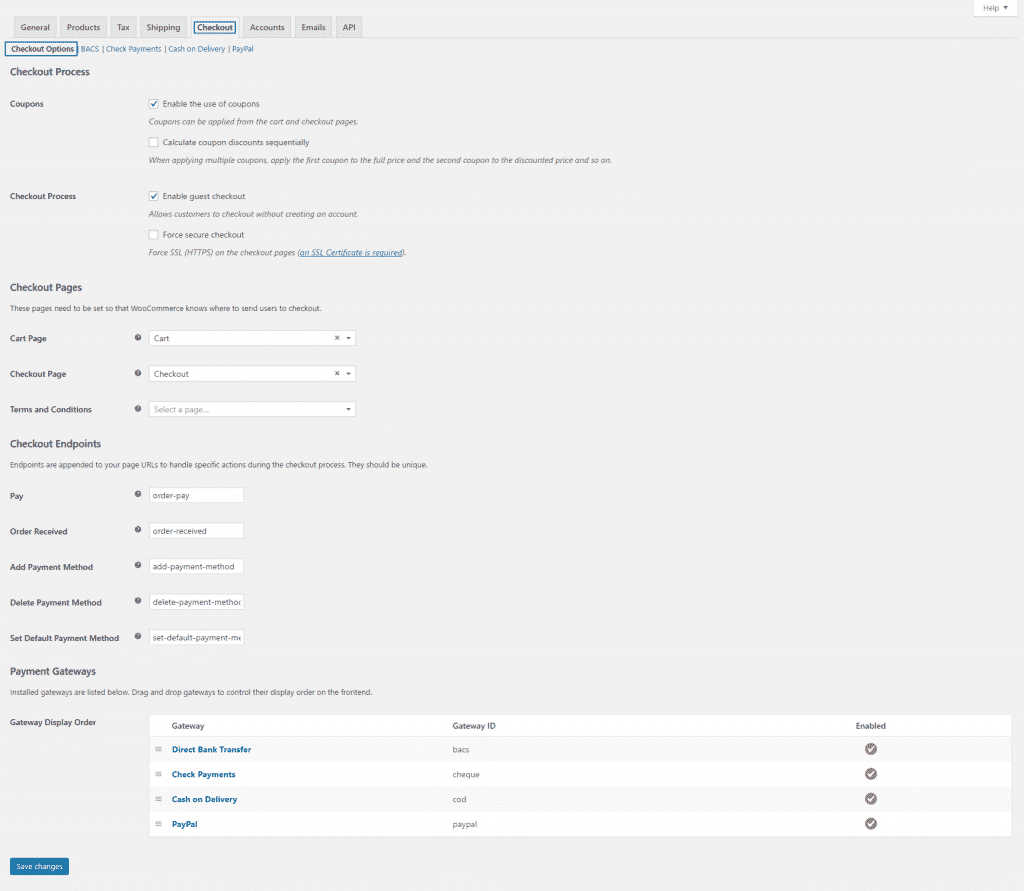
Task: Open the Emails settings tab
Action: [313, 27]
